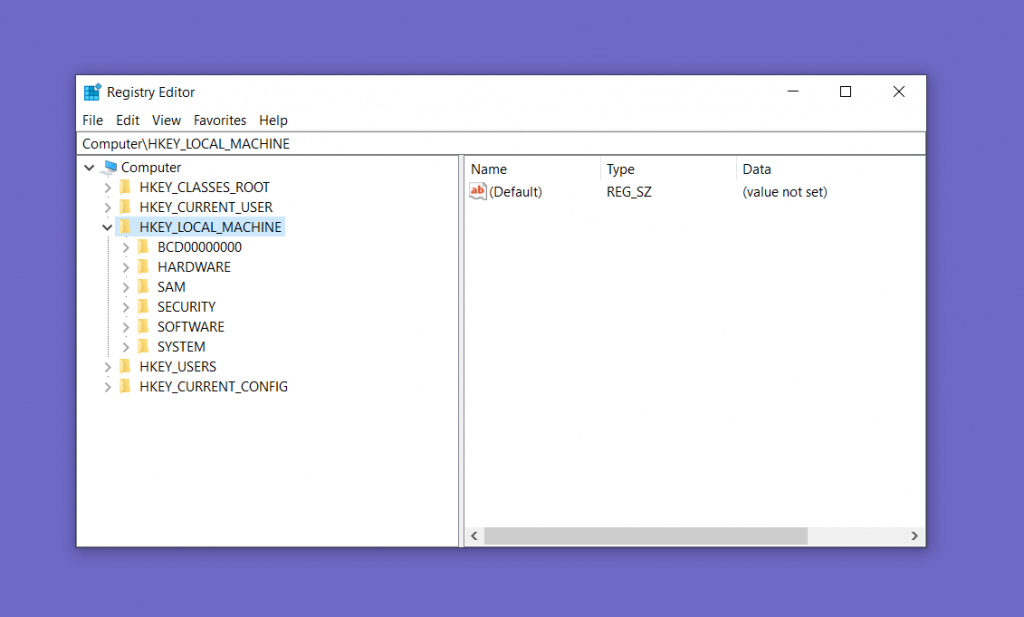This screenshot has height=617, width=1024.
Task: Click the Computer icon in the tree
Action: coord(110,168)
